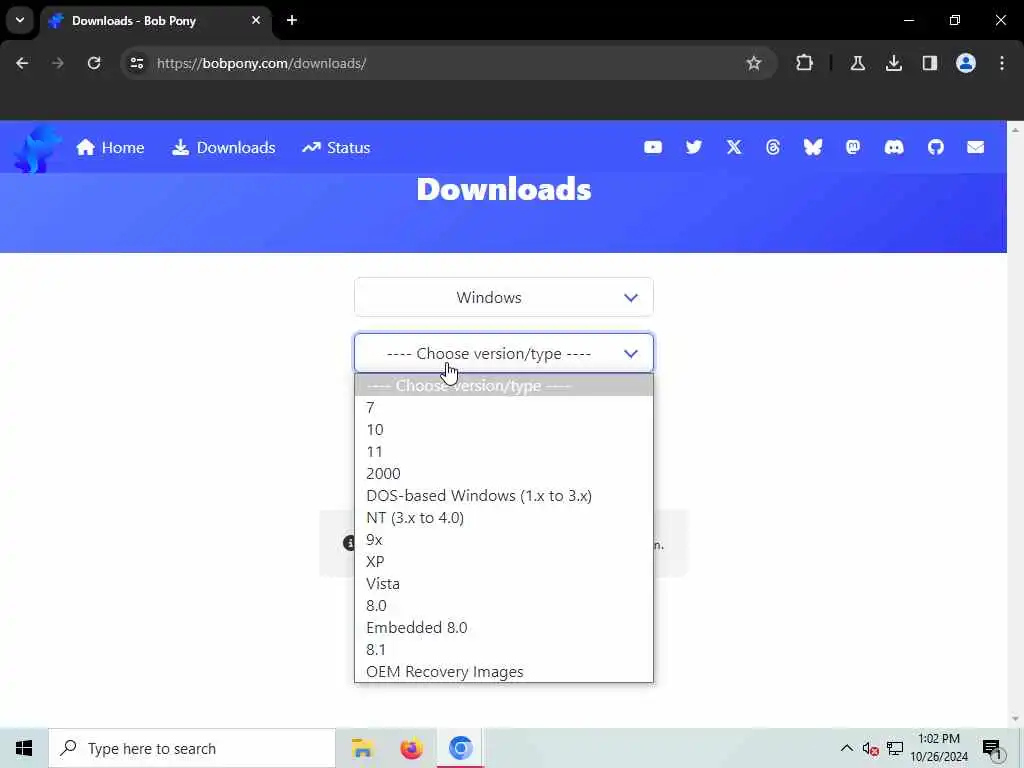Pick the XP option

(x=504, y=562)
